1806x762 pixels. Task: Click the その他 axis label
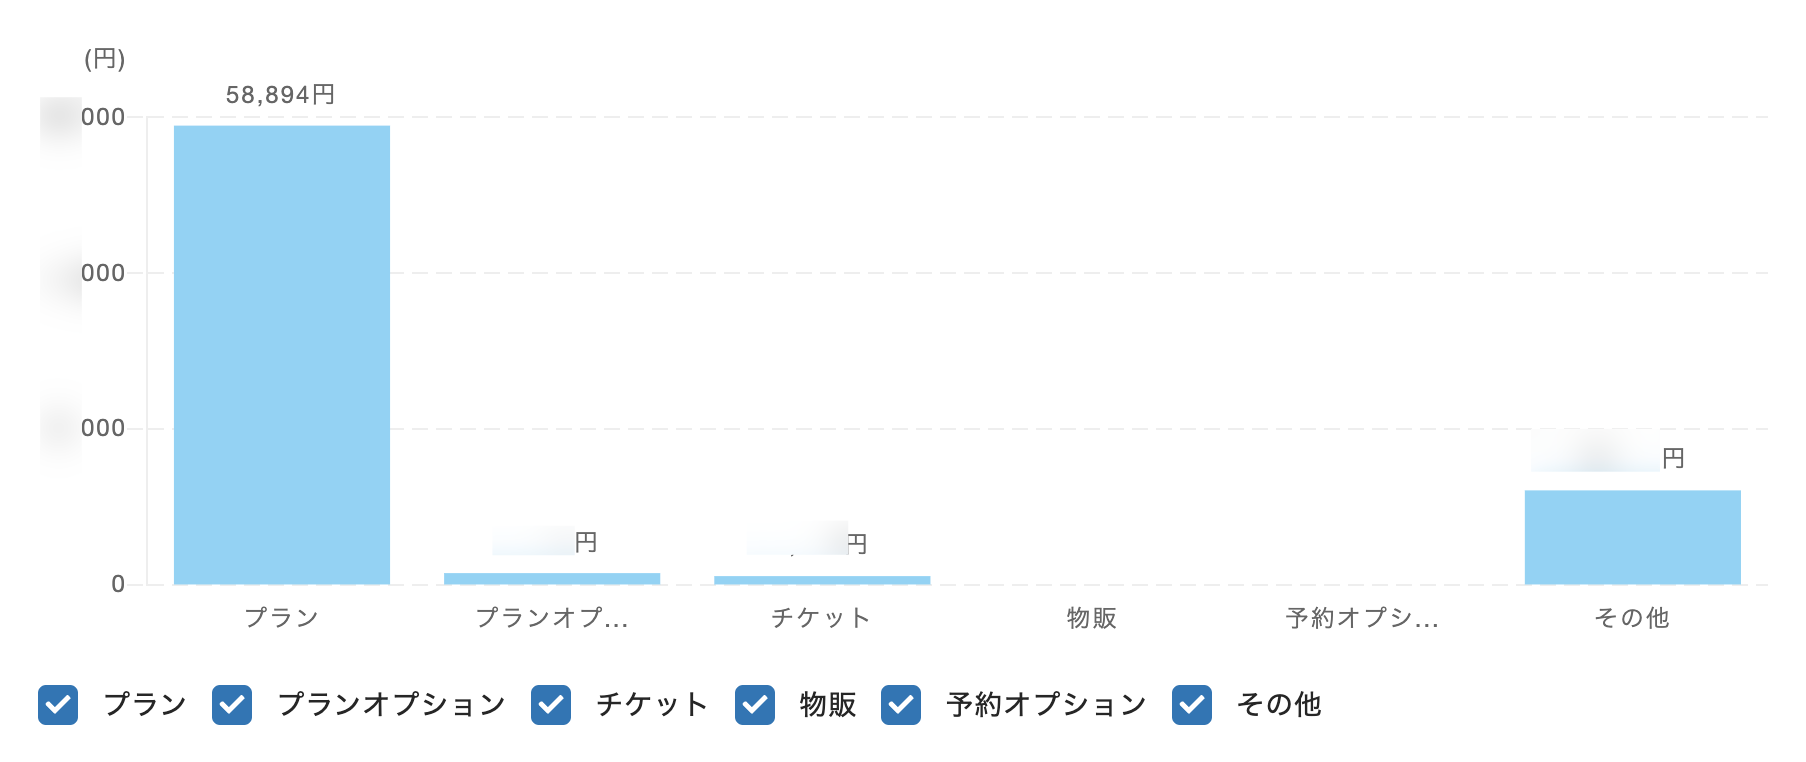point(1632,618)
